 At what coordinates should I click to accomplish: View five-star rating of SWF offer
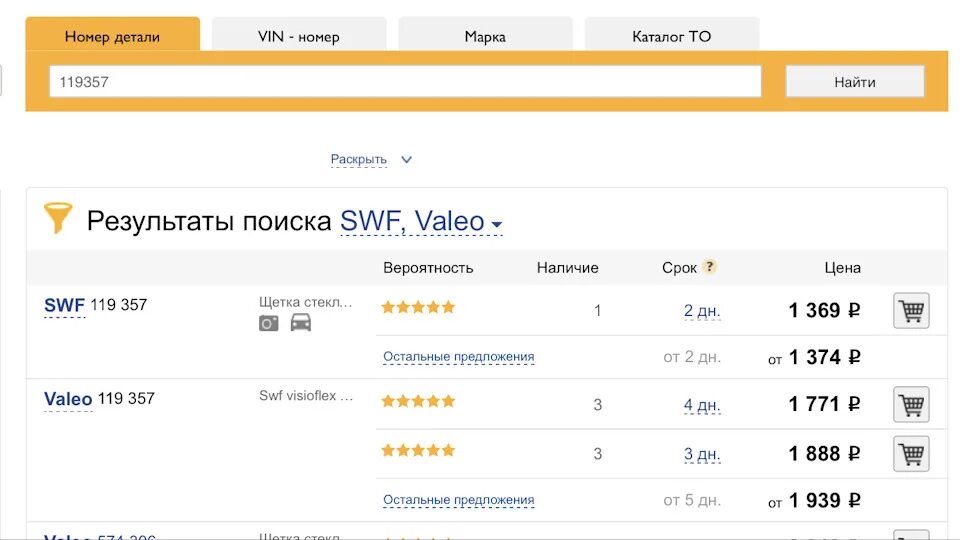click(418, 307)
